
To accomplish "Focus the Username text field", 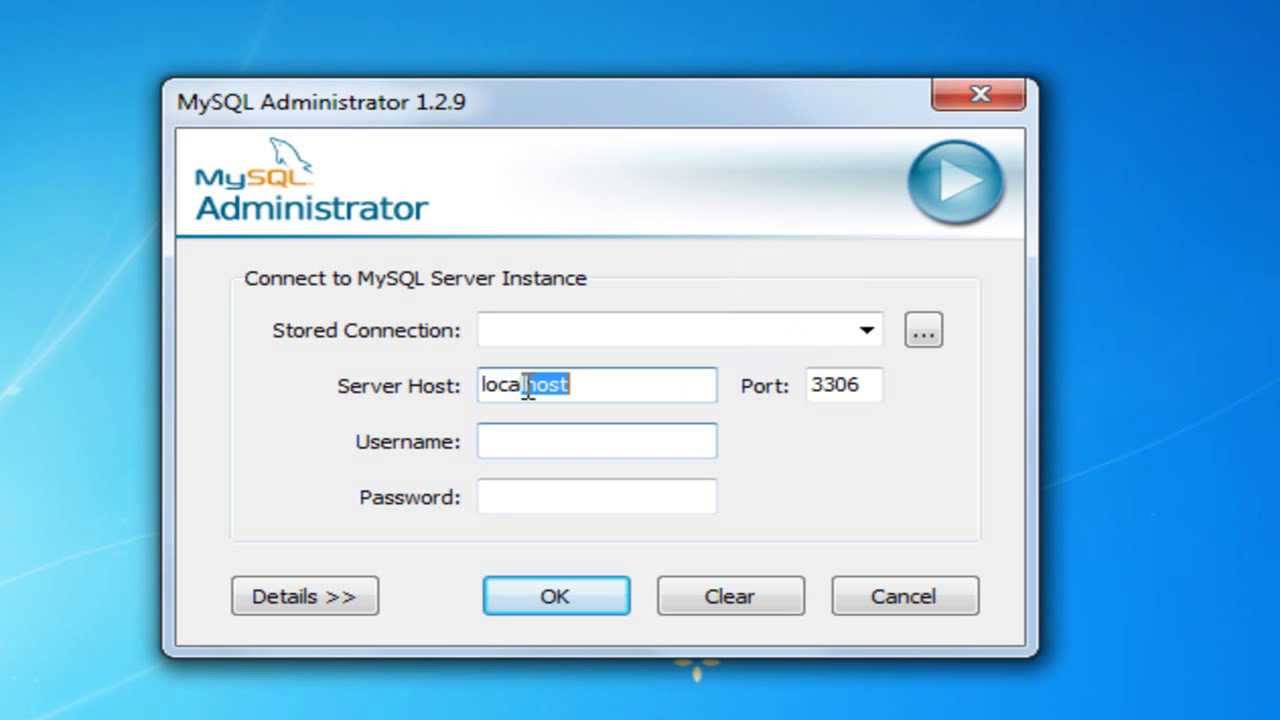I will point(597,441).
